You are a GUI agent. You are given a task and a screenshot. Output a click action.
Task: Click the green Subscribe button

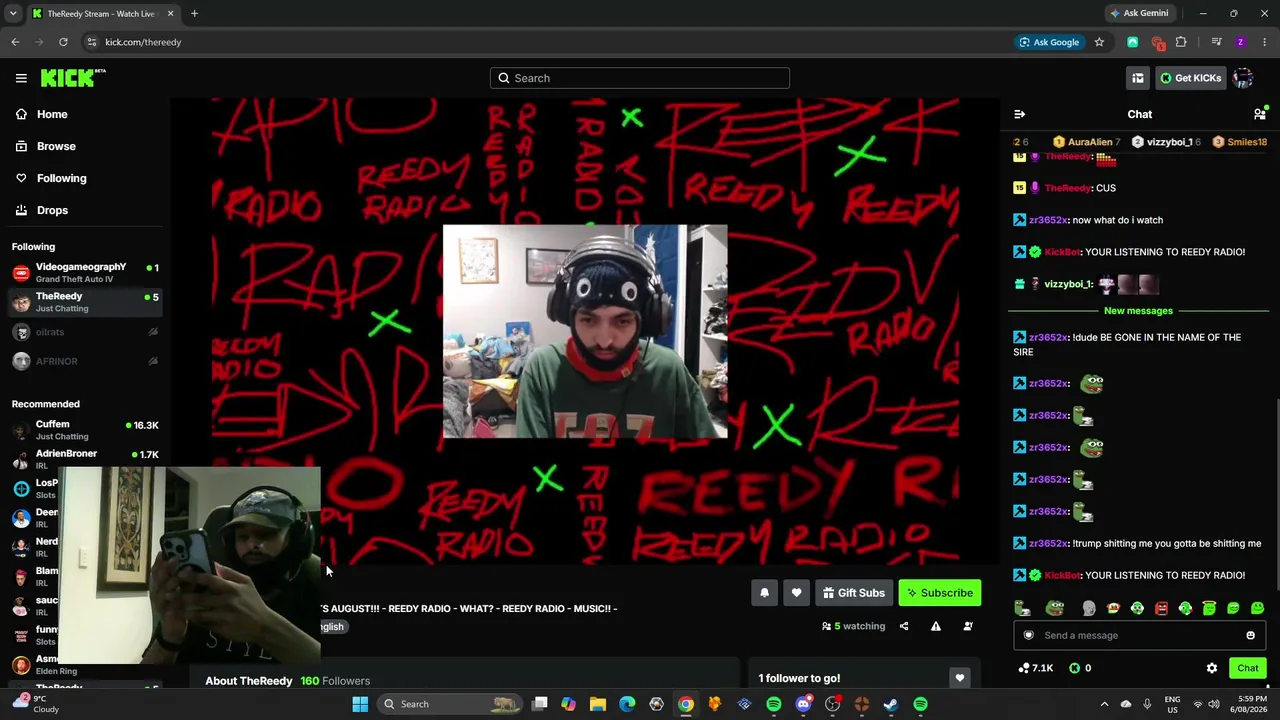940,593
